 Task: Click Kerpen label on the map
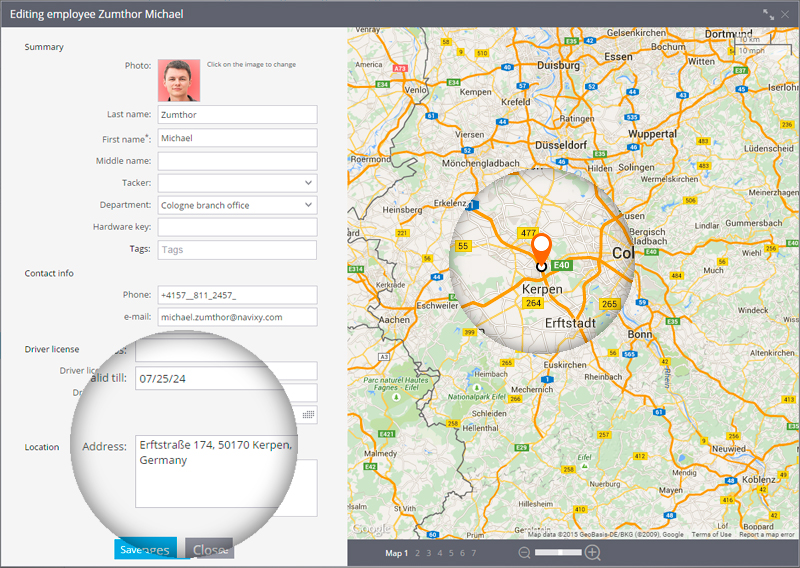[542, 289]
